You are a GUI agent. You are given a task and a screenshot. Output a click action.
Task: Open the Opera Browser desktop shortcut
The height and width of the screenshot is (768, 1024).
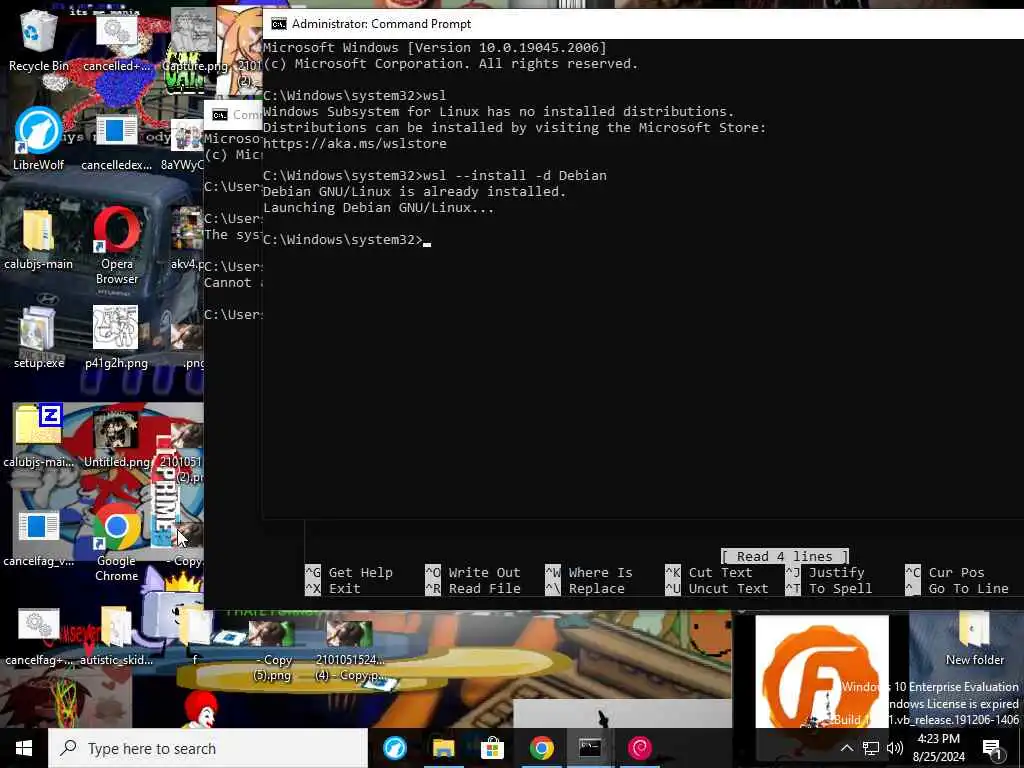tap(116, 246)
